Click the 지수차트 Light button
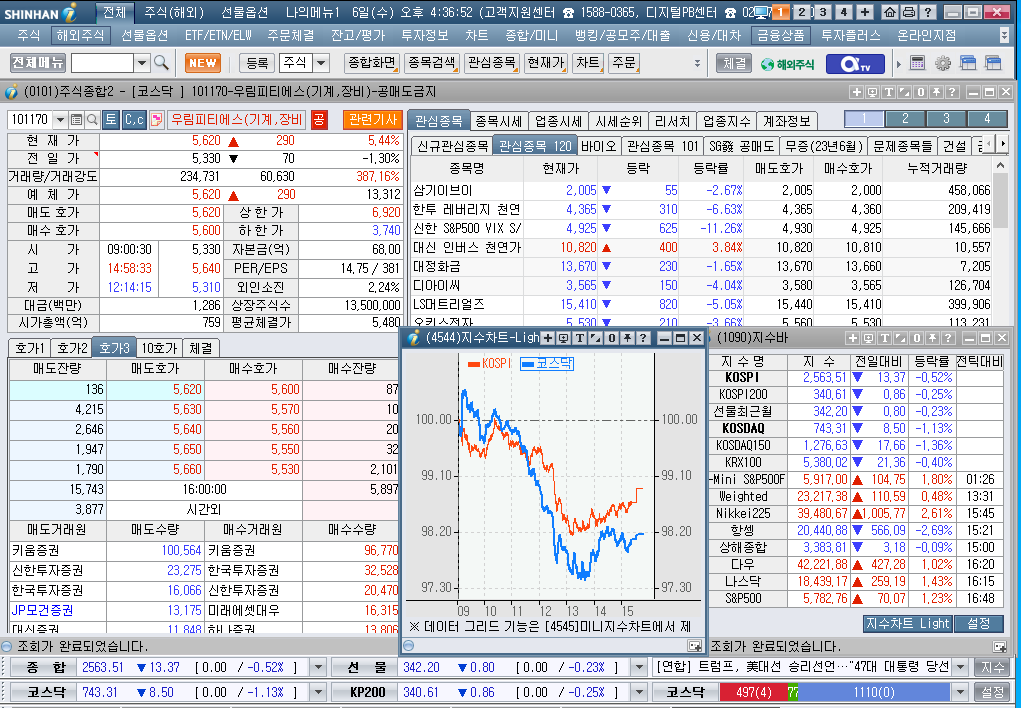The width and height of the screenshot is (1021, 708). 908,623
